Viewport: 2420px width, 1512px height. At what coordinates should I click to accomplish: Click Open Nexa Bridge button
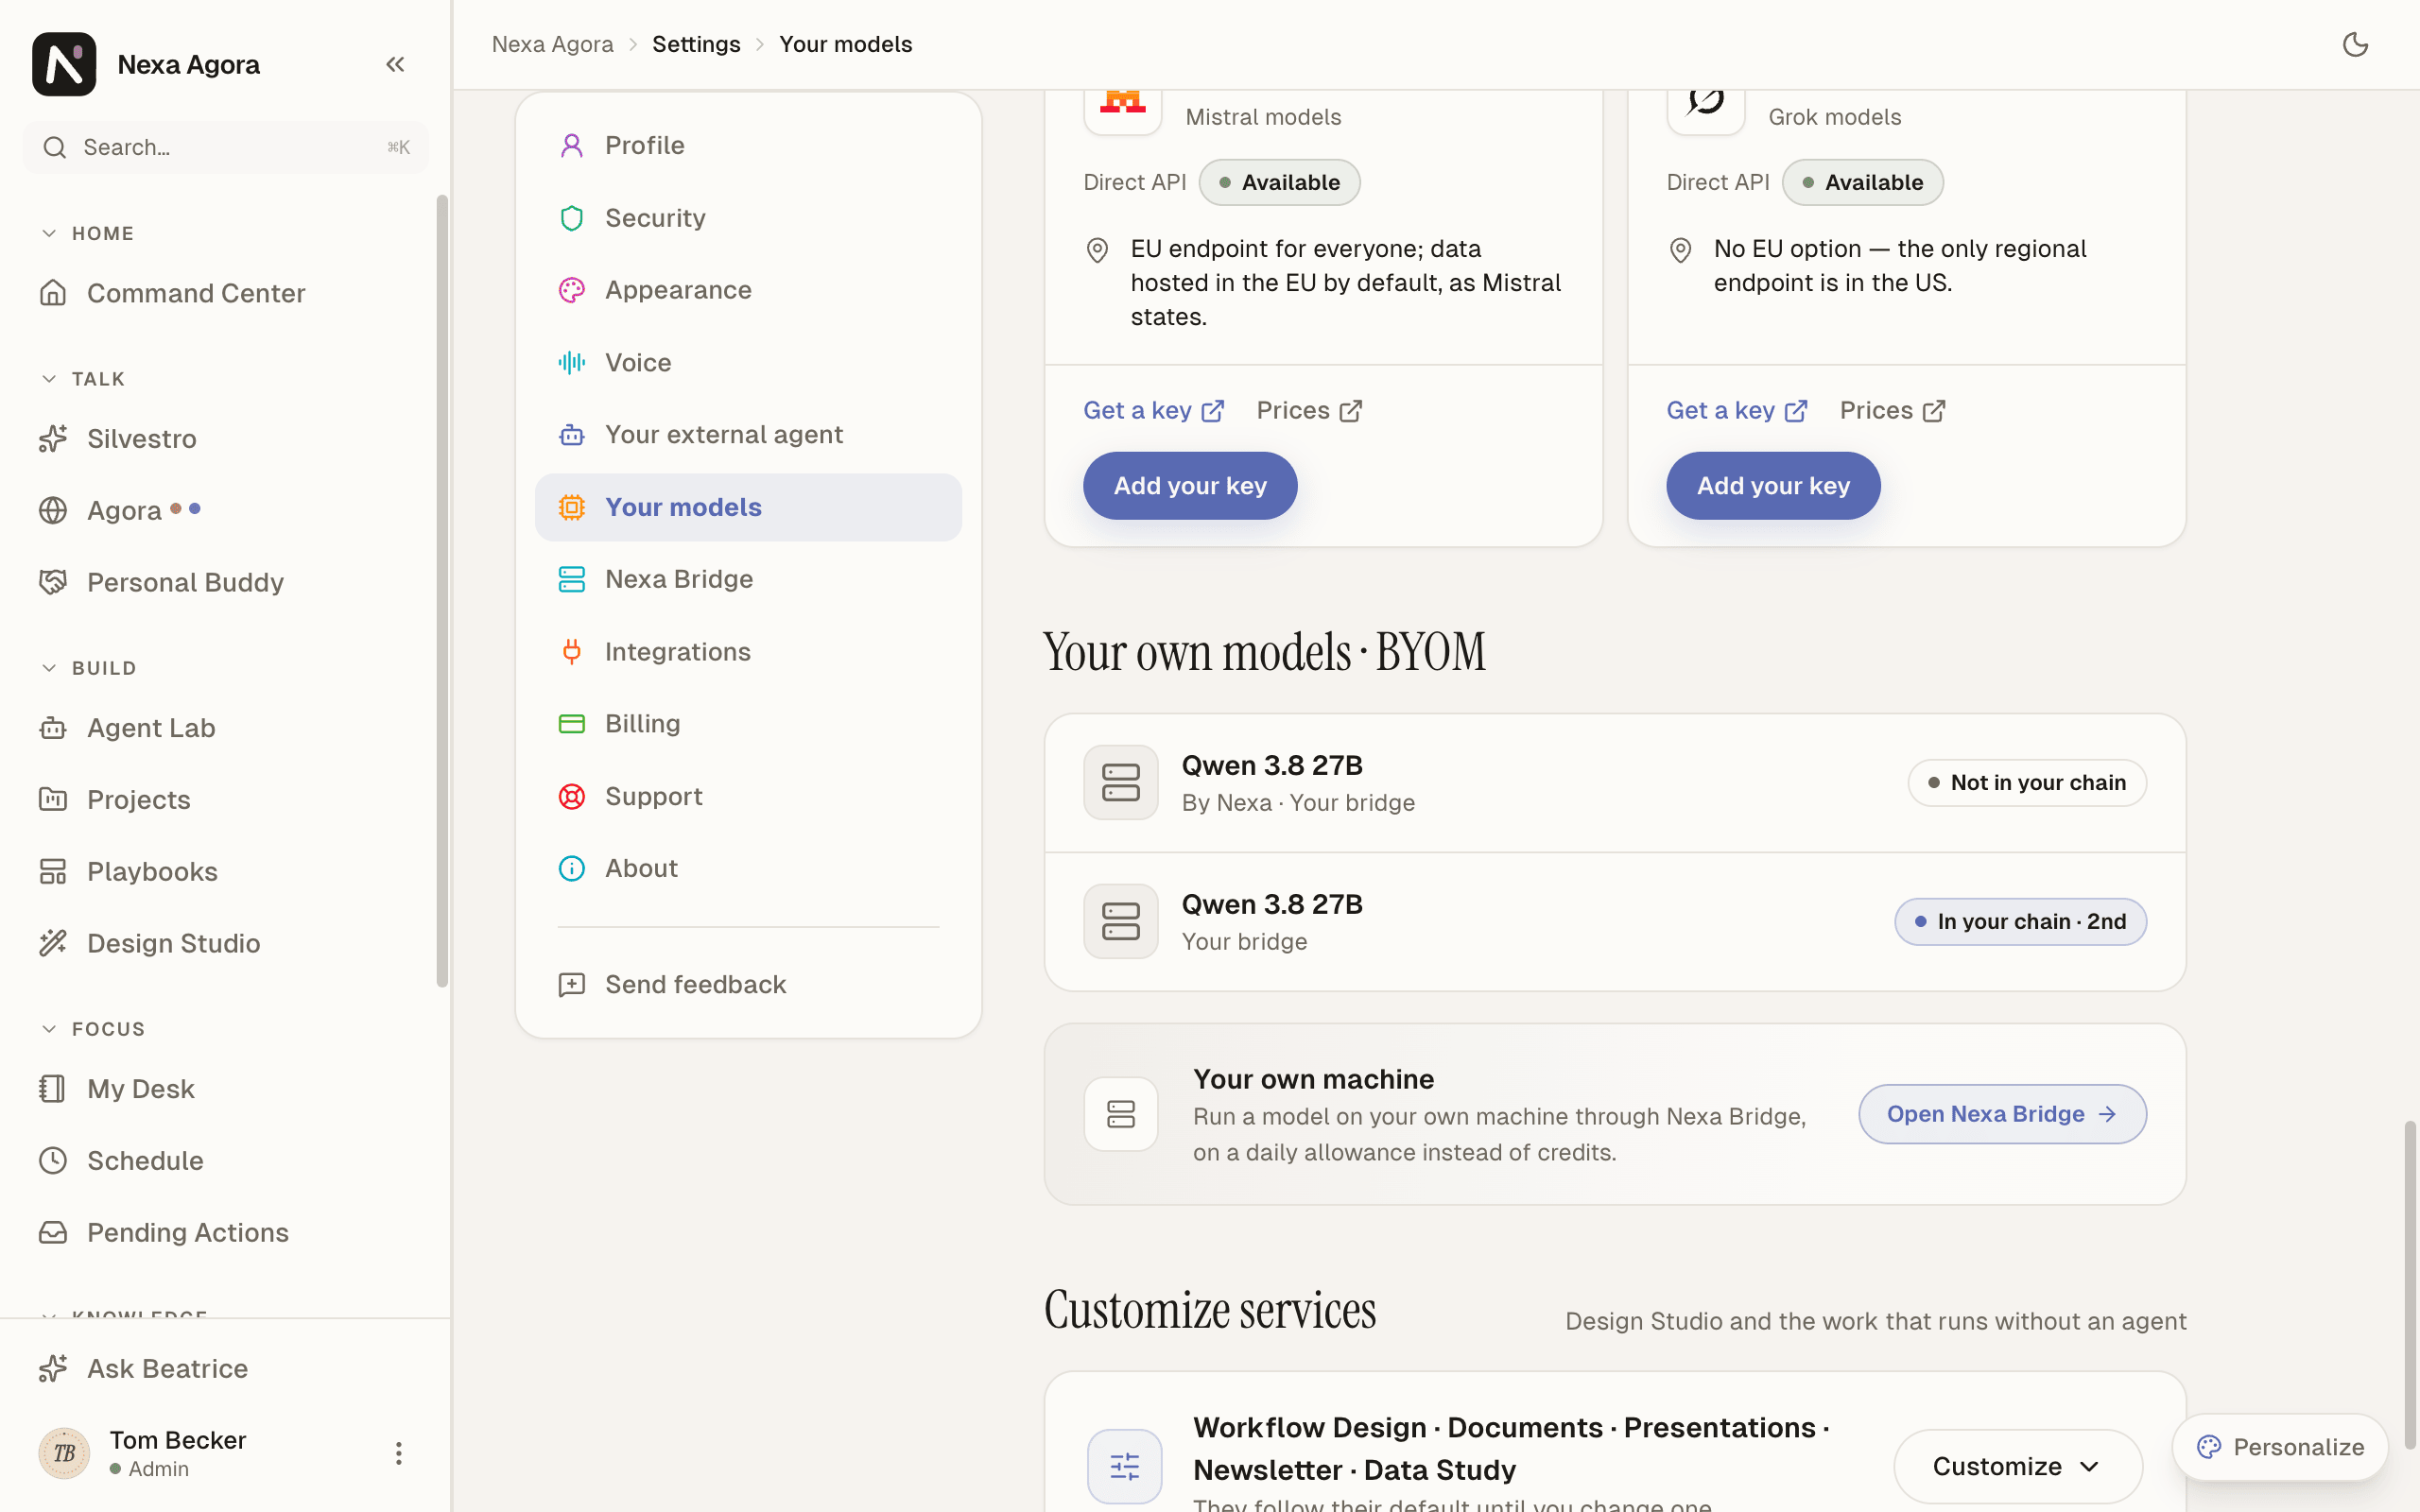[x=2002, y=1114]
